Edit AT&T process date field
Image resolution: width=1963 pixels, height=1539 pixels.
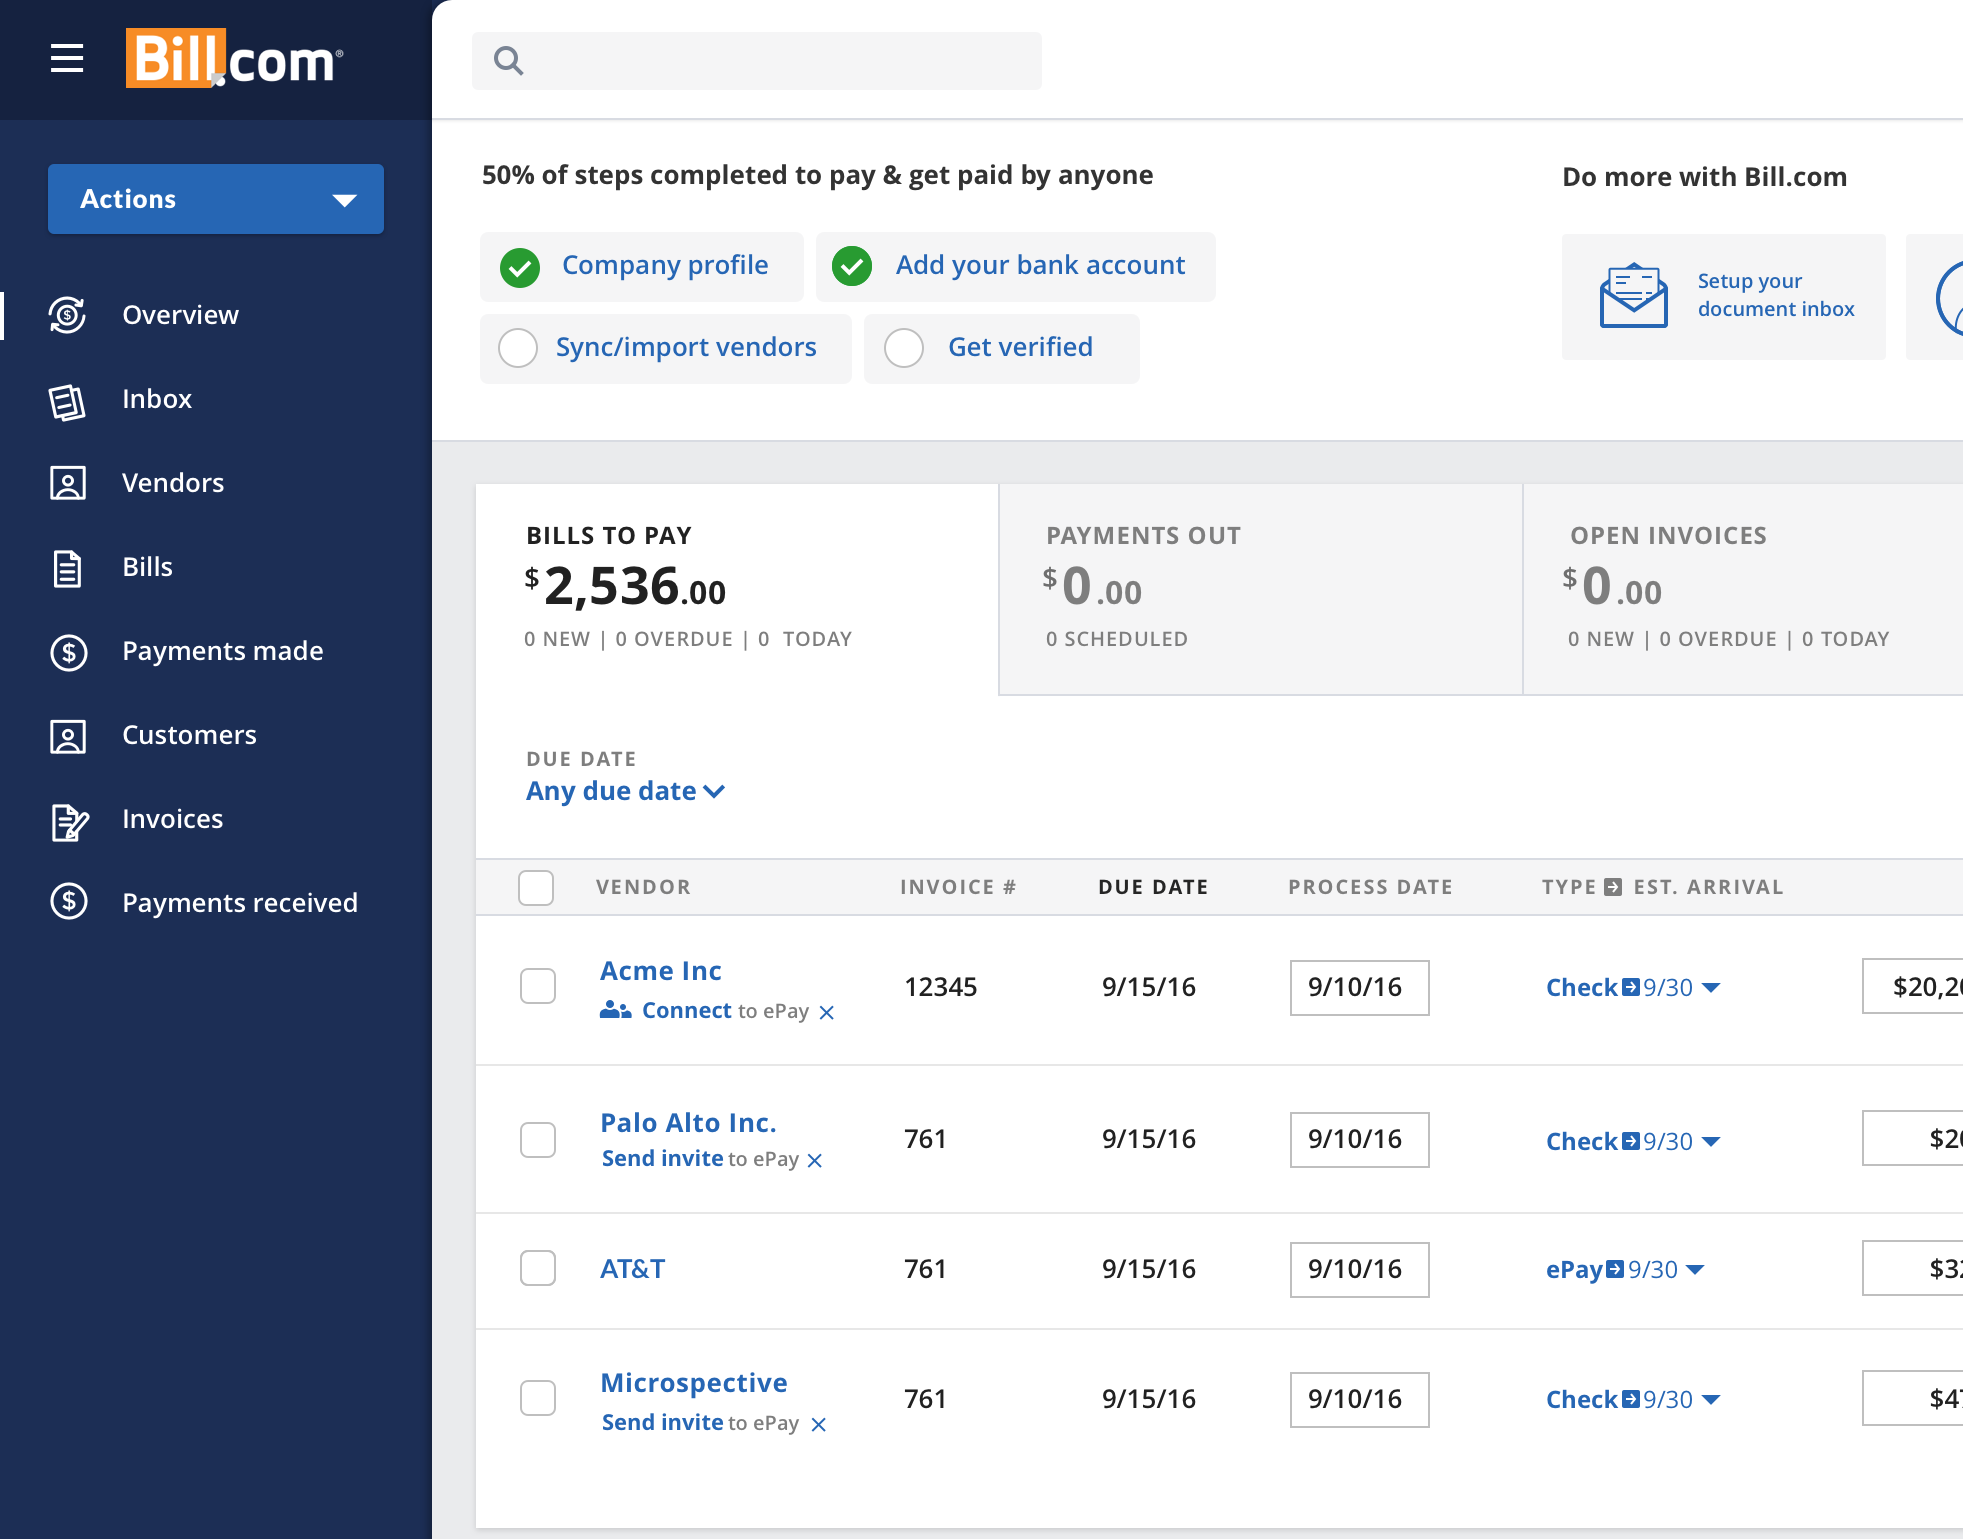(x=1360, y=1270)
